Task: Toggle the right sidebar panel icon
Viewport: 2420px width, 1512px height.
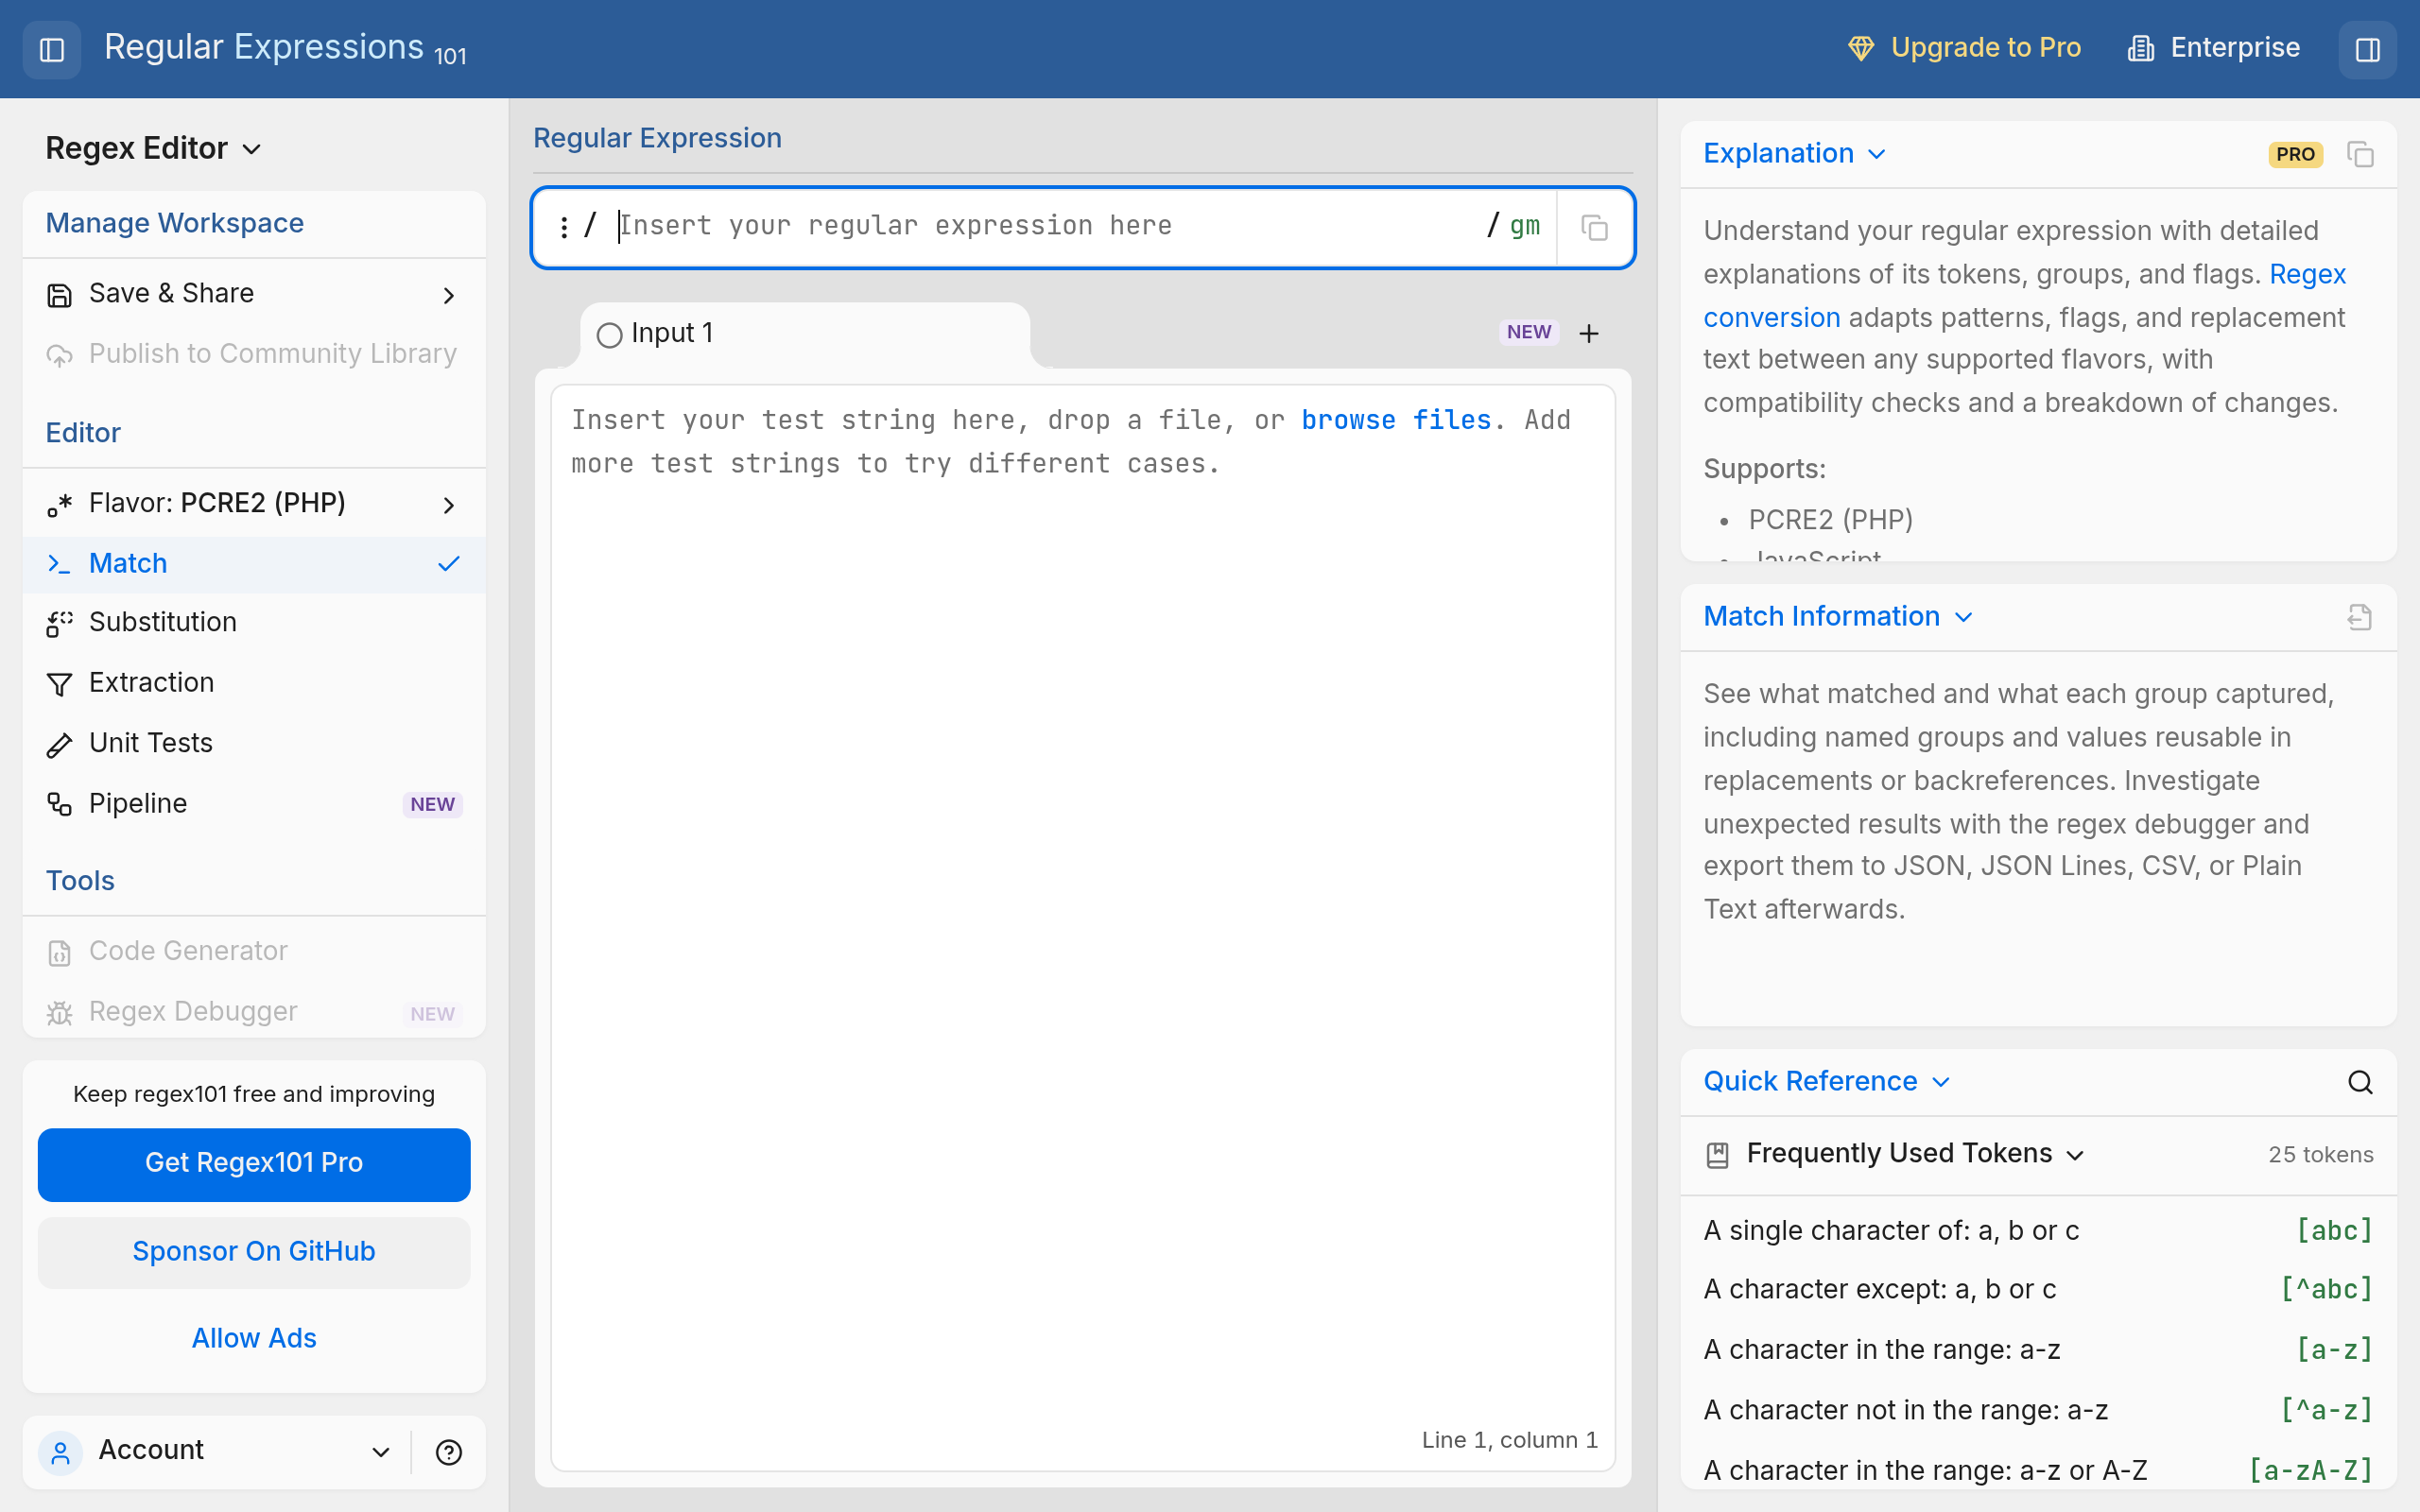Action: click(x=2367, y=49)
